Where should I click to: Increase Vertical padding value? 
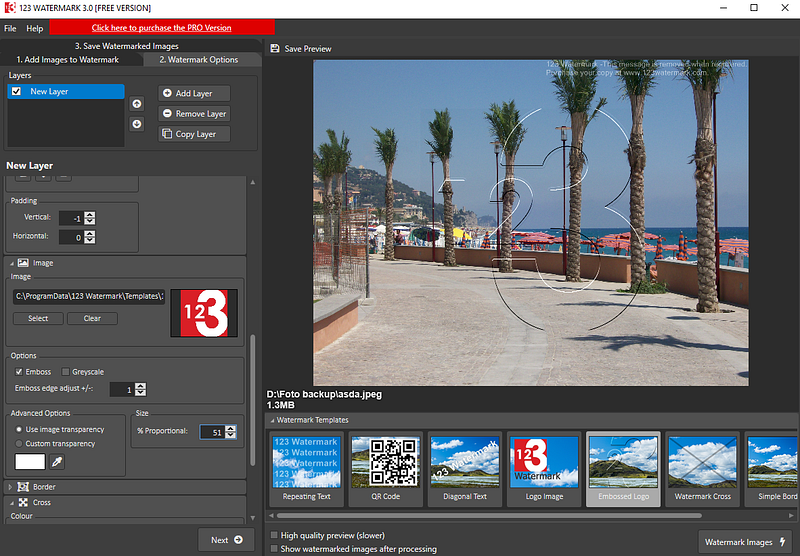[90, 215]
